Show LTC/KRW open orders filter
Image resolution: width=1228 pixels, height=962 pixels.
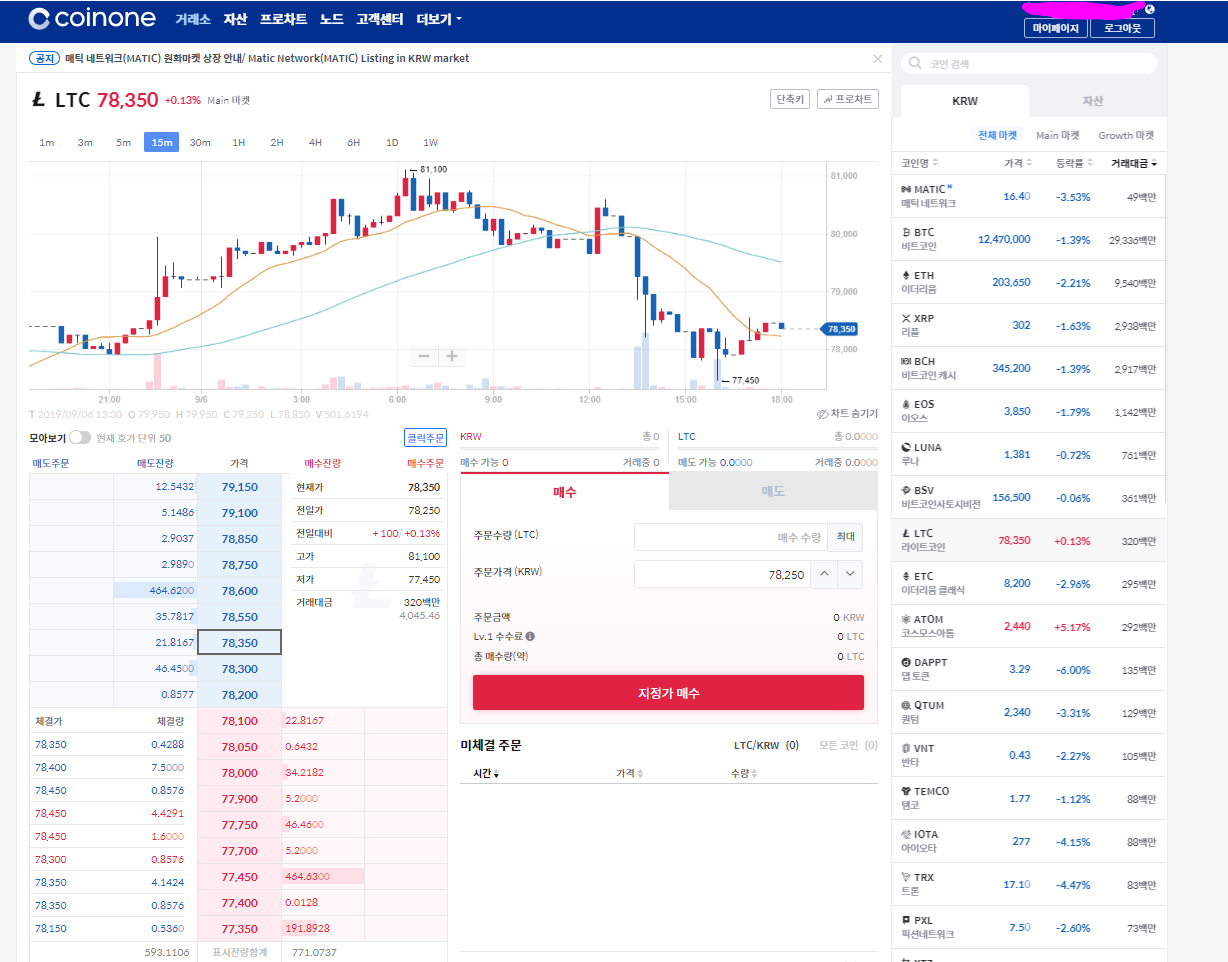coord(766,745)
